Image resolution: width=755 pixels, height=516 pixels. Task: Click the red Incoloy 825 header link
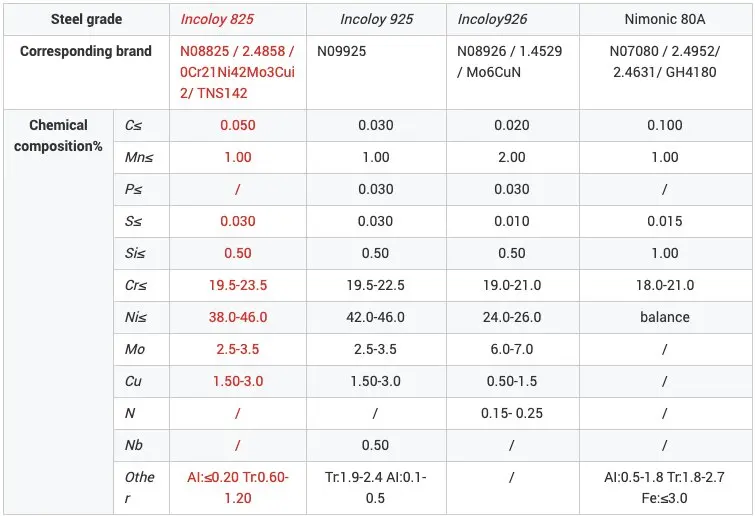coord(217,19)
